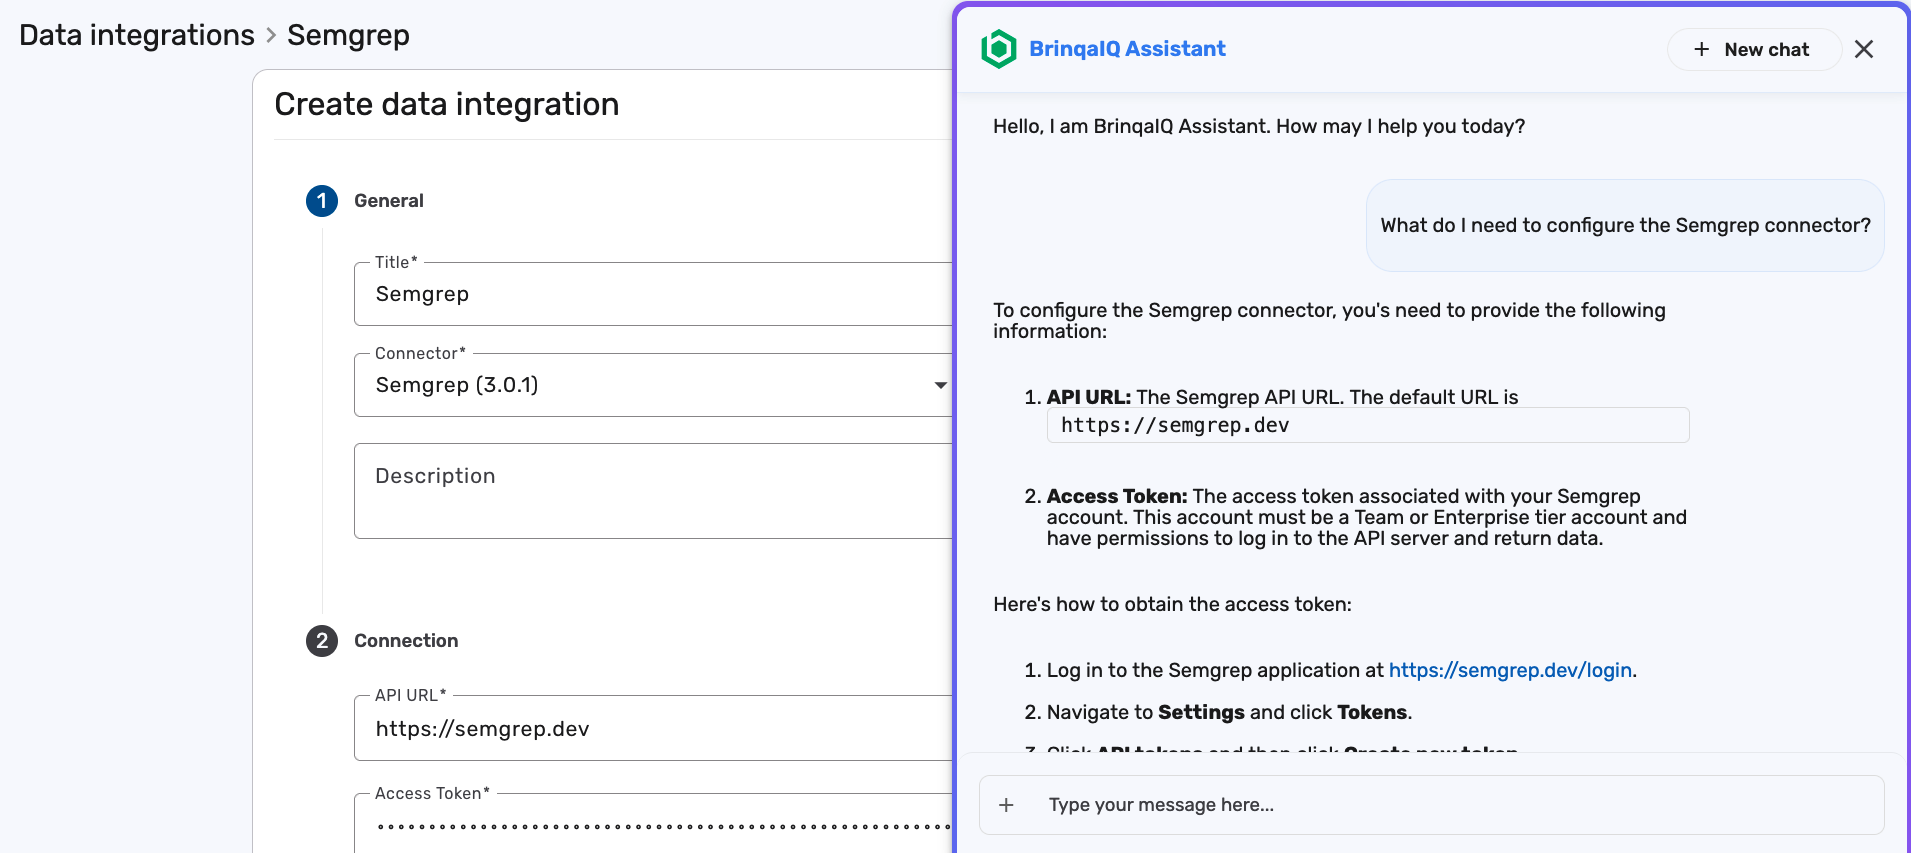Screen dimensions: 1911x853
Task: Click the API URL input field
Action: pyautogui.click(x=653, y=728)
